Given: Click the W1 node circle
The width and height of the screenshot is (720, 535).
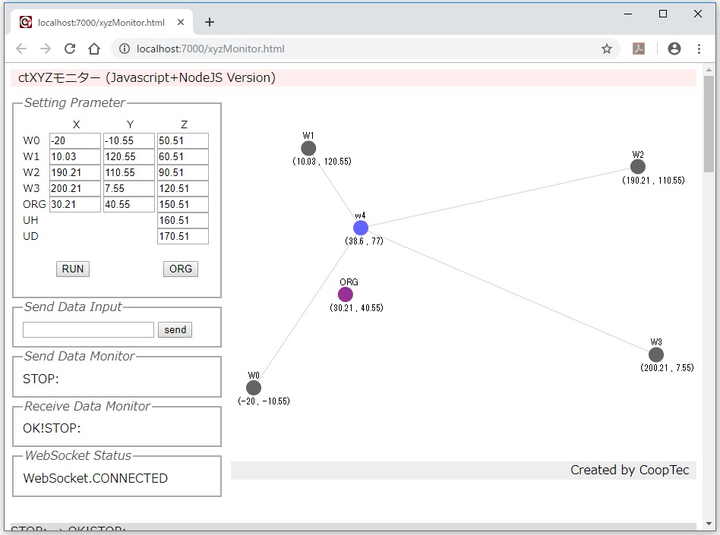Looking at the screenshot, I should 309,148.
